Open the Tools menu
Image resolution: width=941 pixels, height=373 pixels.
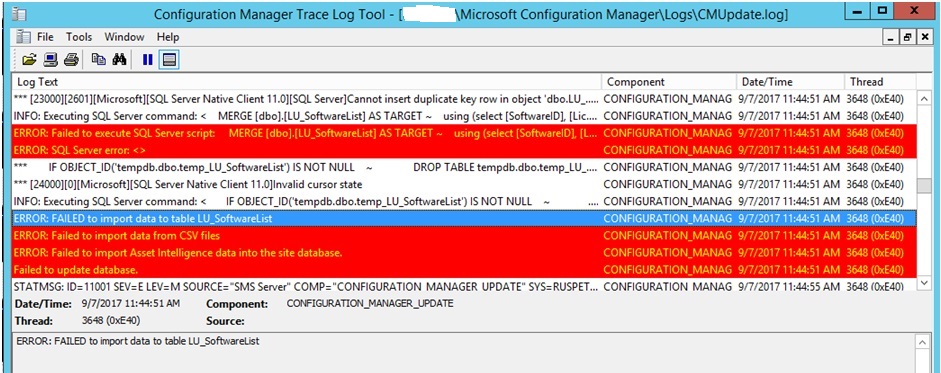(x=79, y=37)
